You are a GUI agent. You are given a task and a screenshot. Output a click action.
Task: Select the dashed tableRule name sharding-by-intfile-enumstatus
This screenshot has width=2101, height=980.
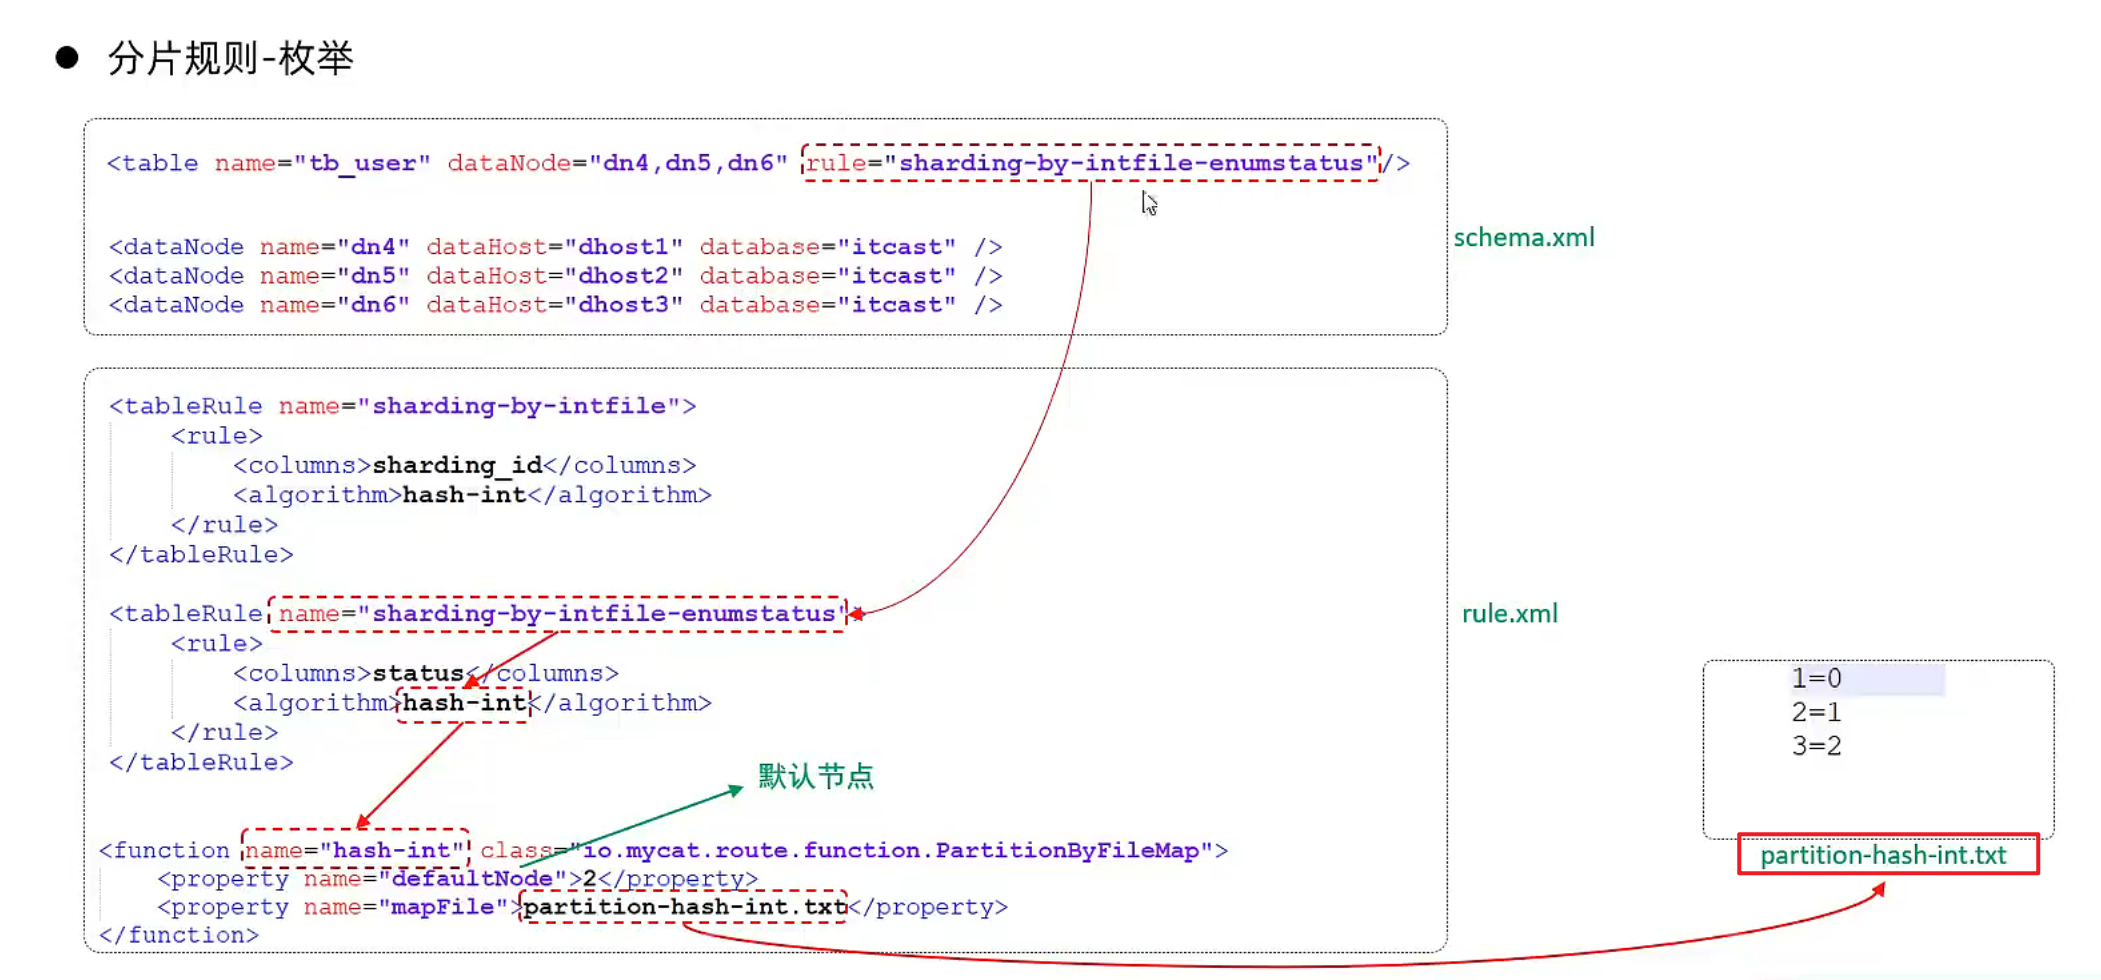557,614
